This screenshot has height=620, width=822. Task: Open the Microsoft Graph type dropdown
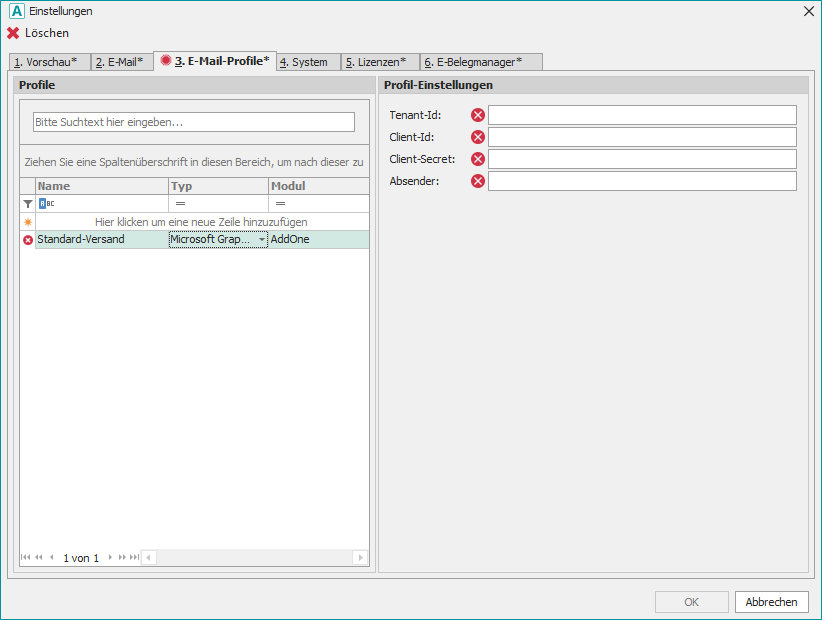262,240
